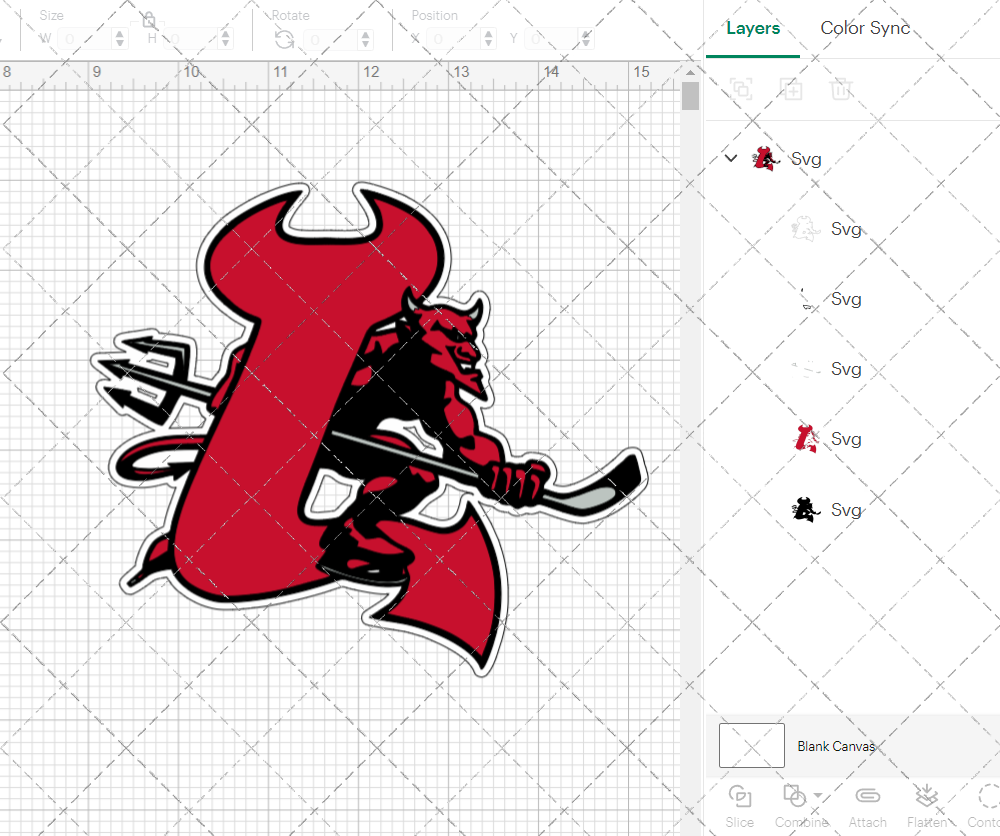Toggle the size aspect ratio lock icon

[149, 20]
